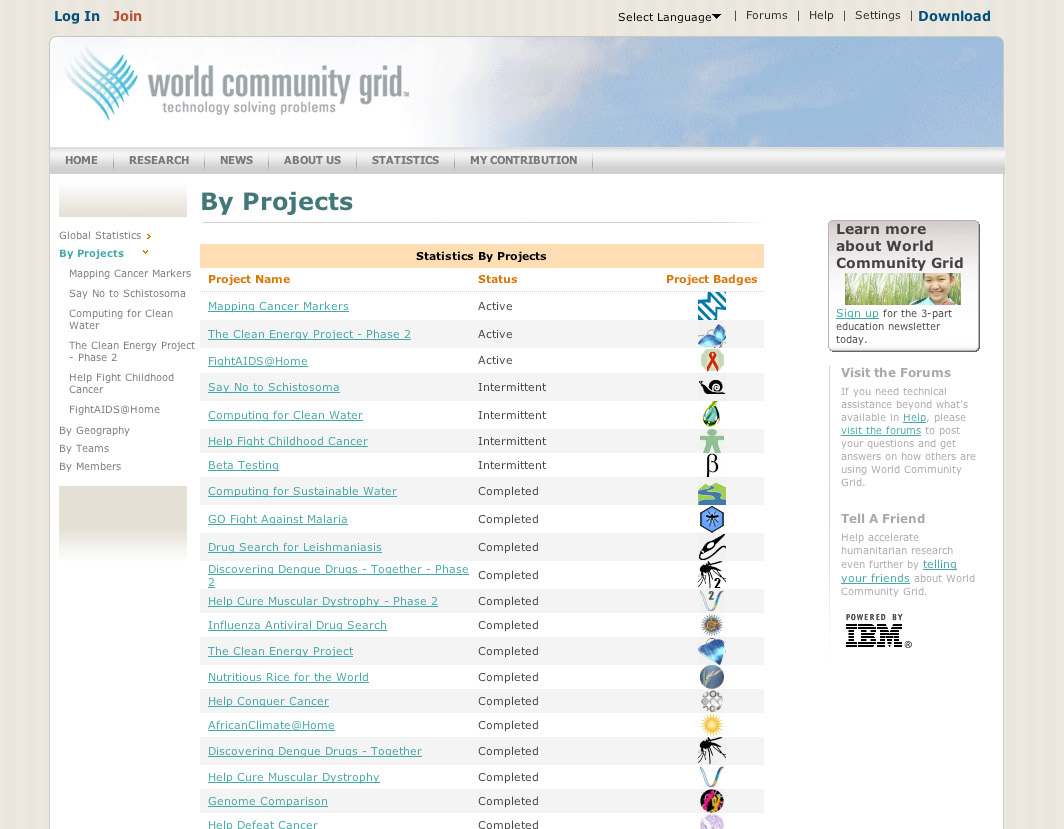Click the Log In link
Viewport: 1064px width, 829px height.
pyautogui.click(x=77, y=16)
